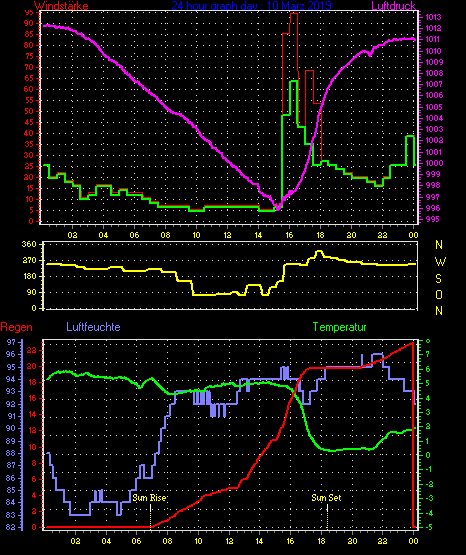This screenshot has height=555, width=466.
Task: Click the 360 value on direction axis
Action: click(x=29, y=244)
